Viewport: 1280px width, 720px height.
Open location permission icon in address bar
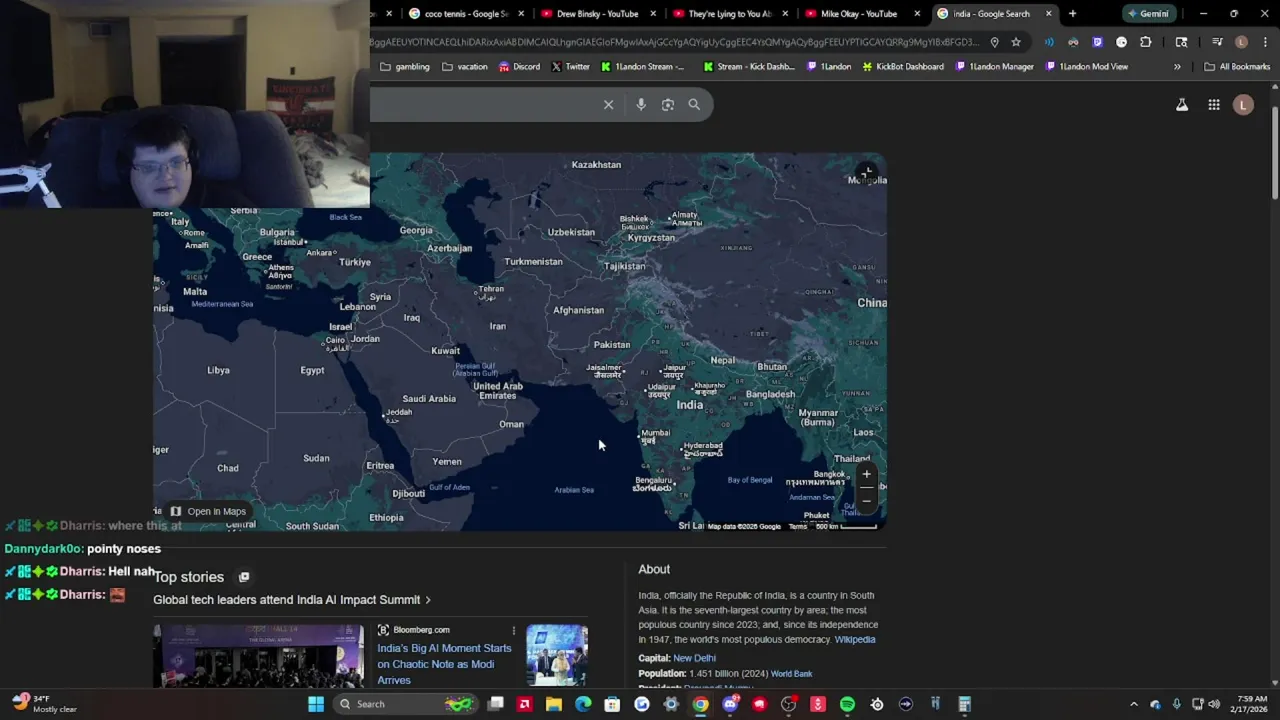[994, 42]
